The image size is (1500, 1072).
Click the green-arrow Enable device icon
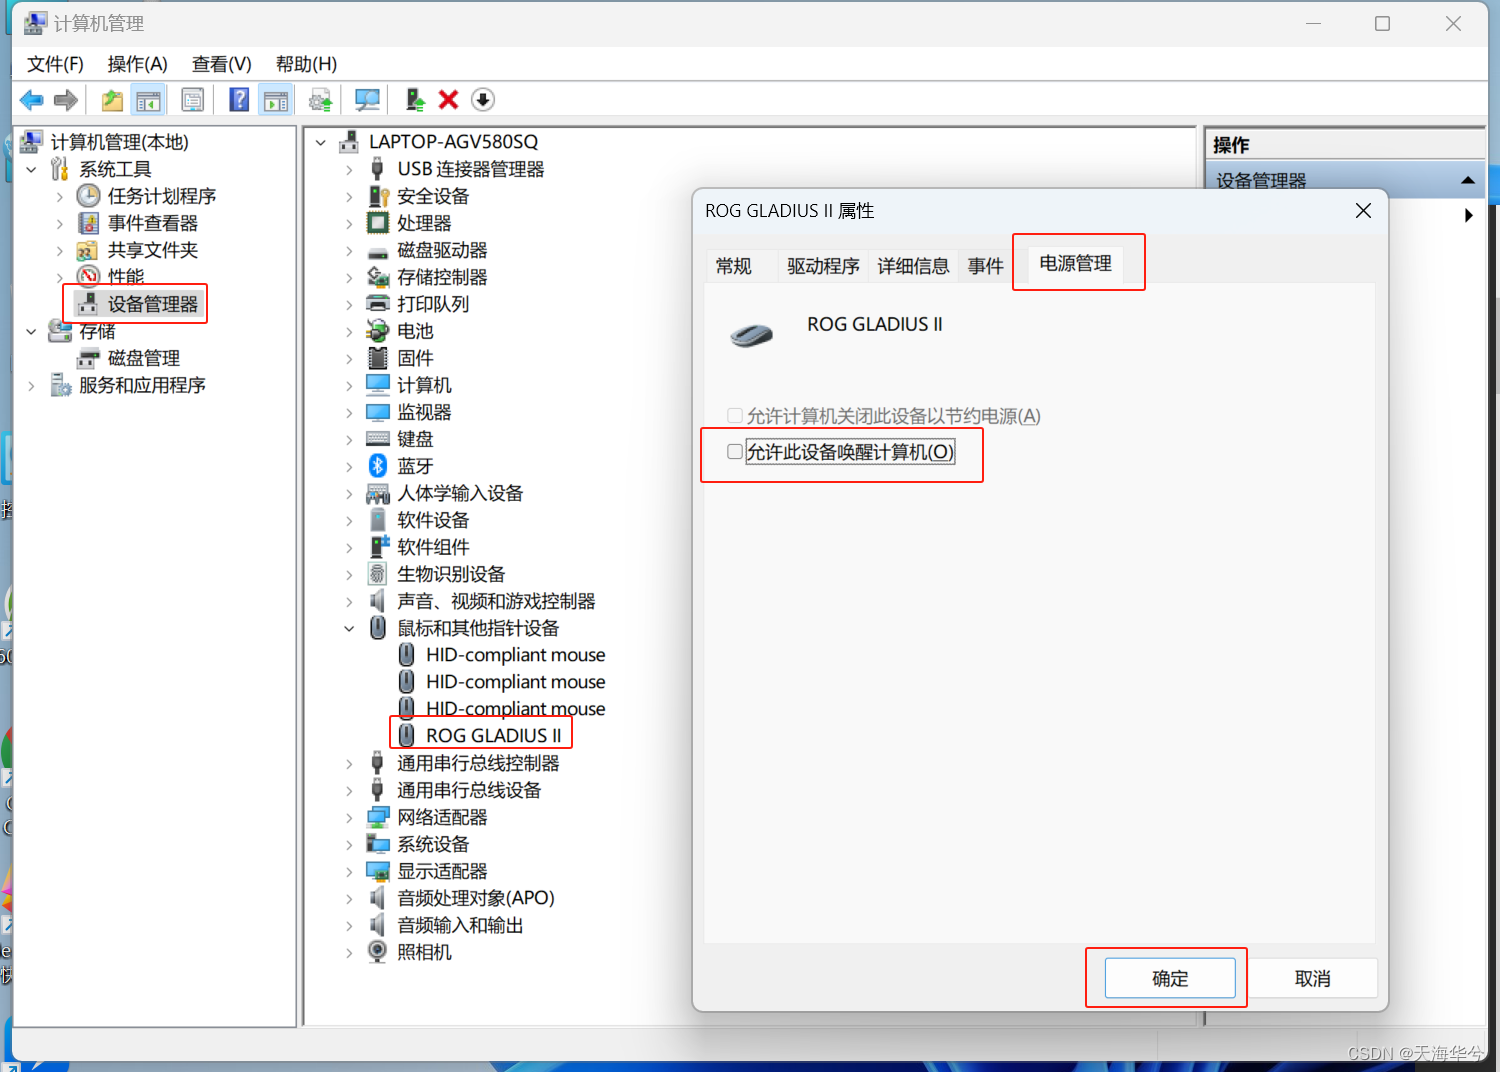(x=415, y=100)
